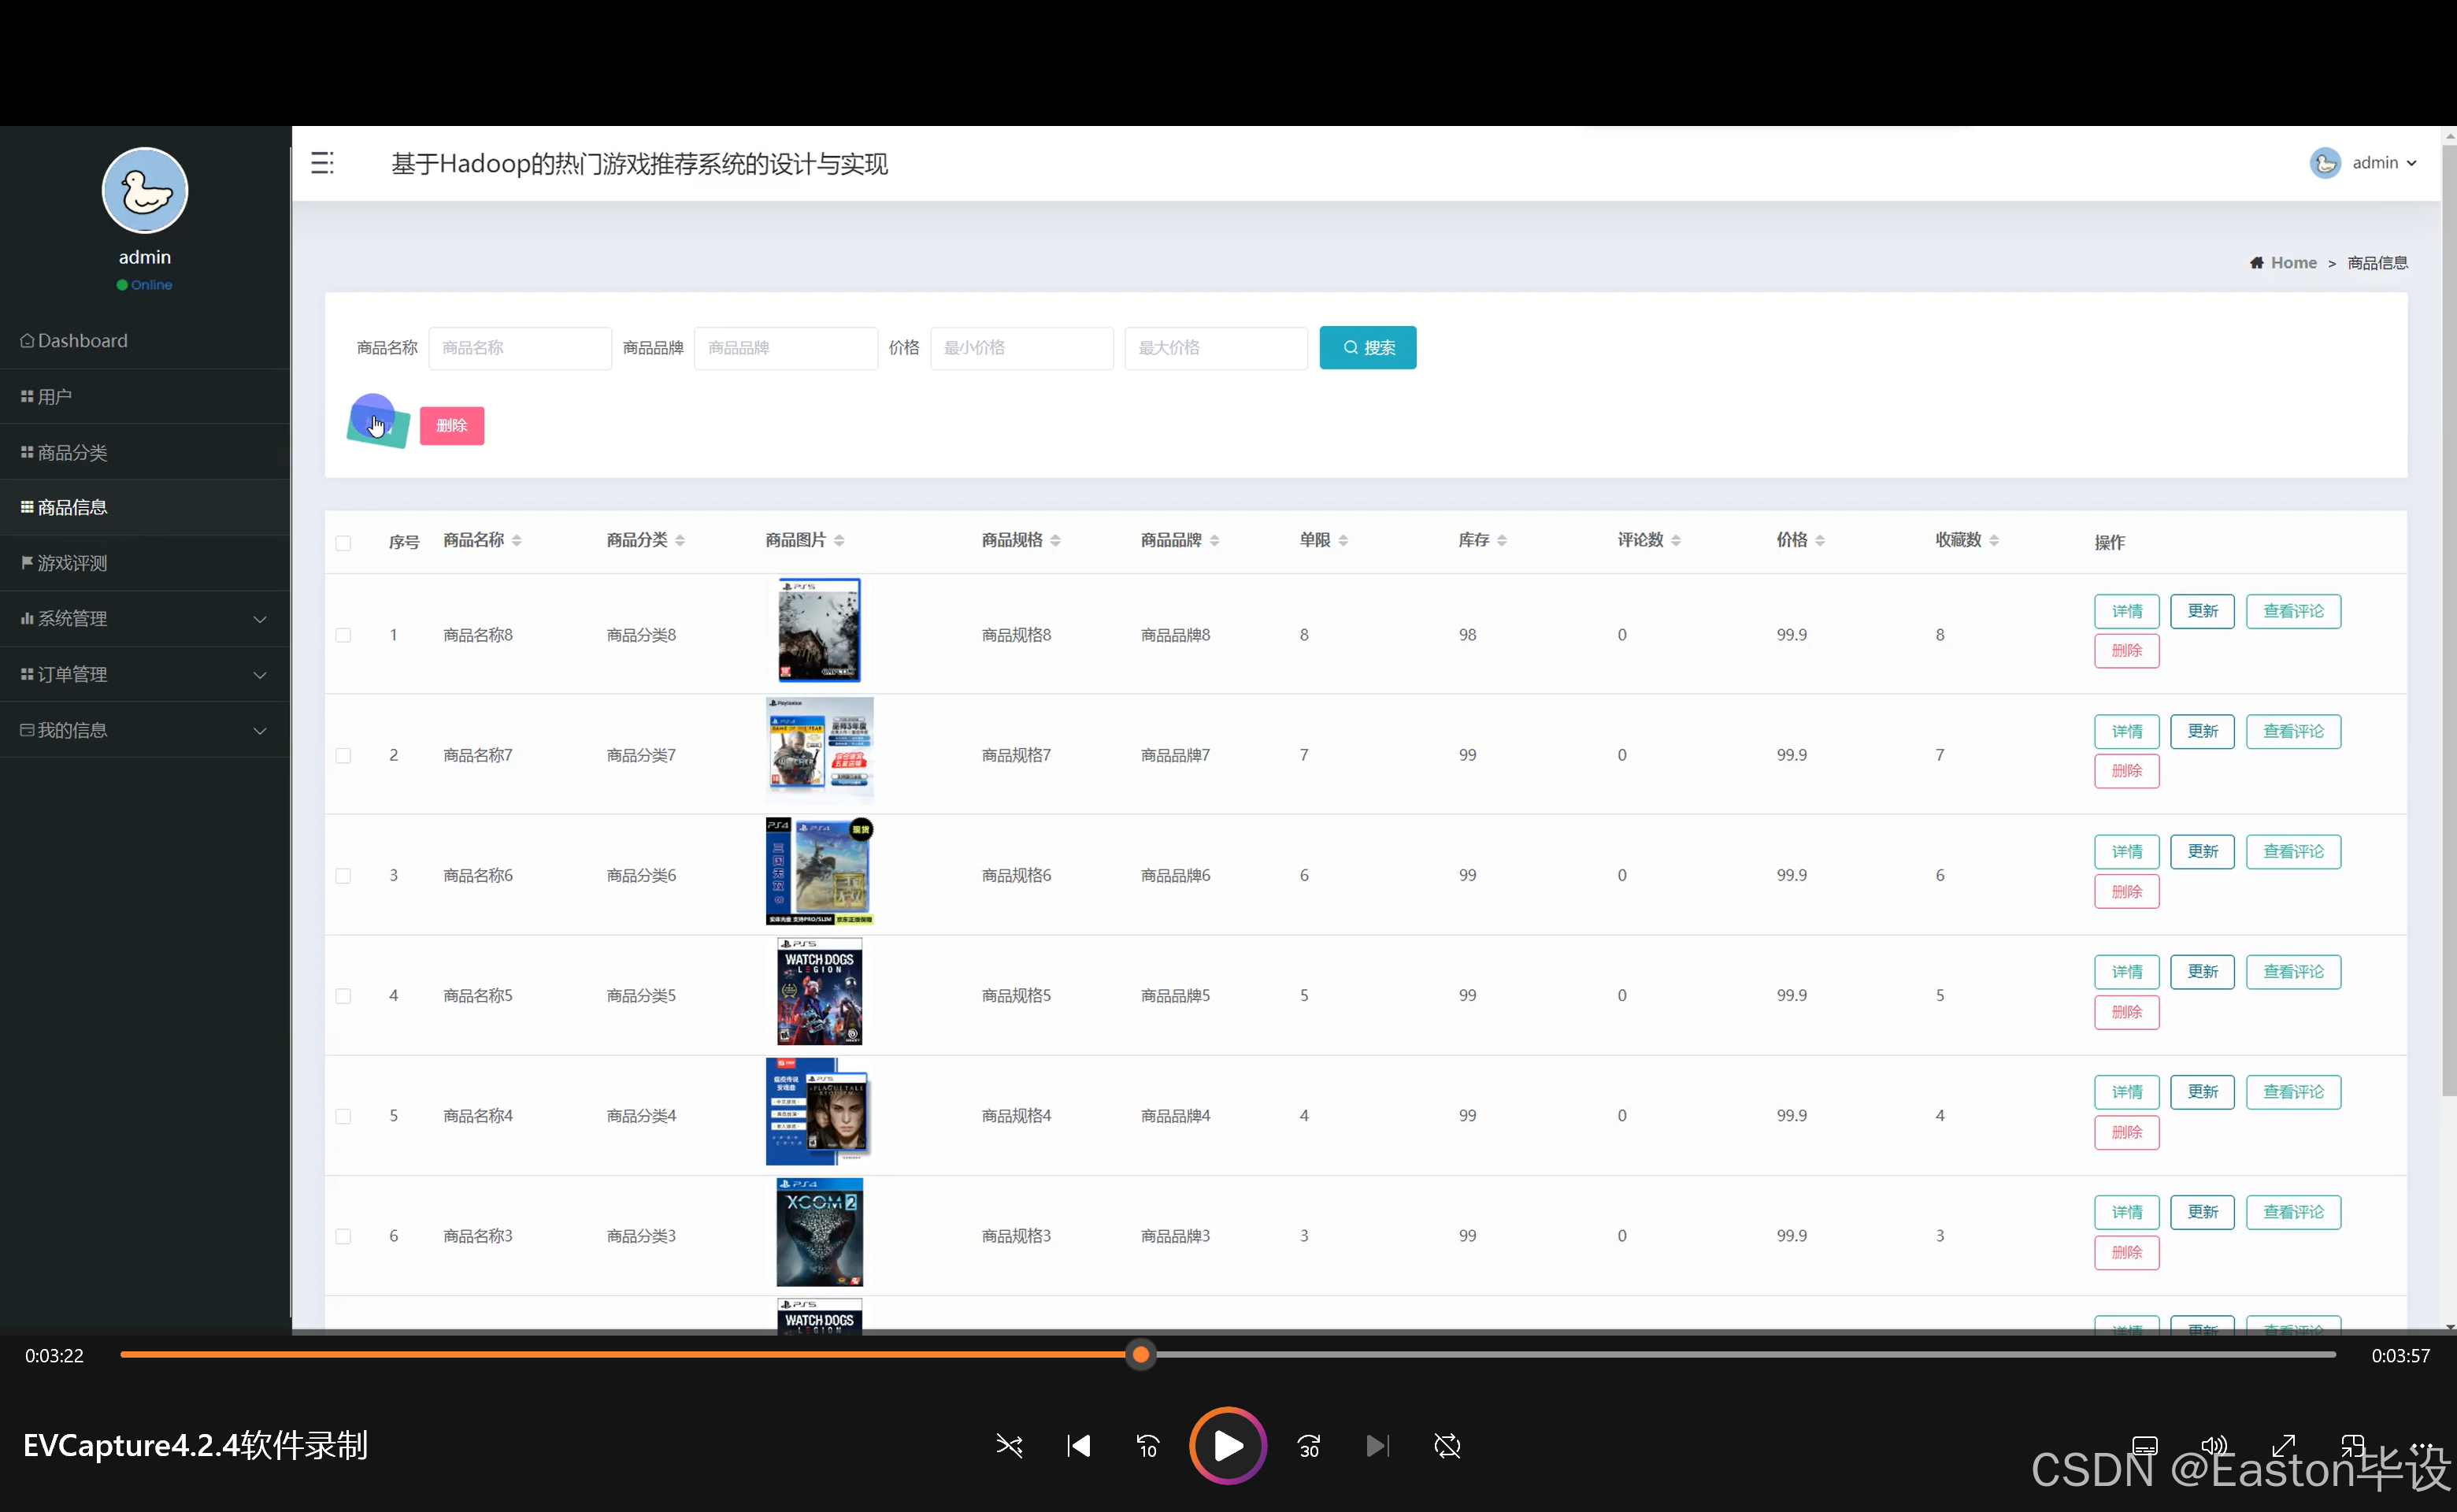Go to the previous video track
The image size is (2457, 1512).
point(1078,1446)
